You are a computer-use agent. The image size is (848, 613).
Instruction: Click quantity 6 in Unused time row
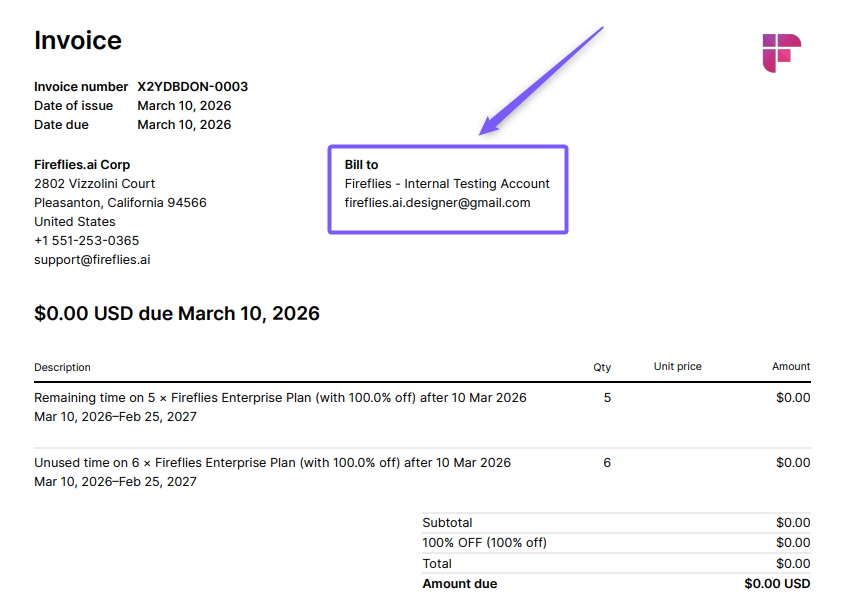click(607, 463)
